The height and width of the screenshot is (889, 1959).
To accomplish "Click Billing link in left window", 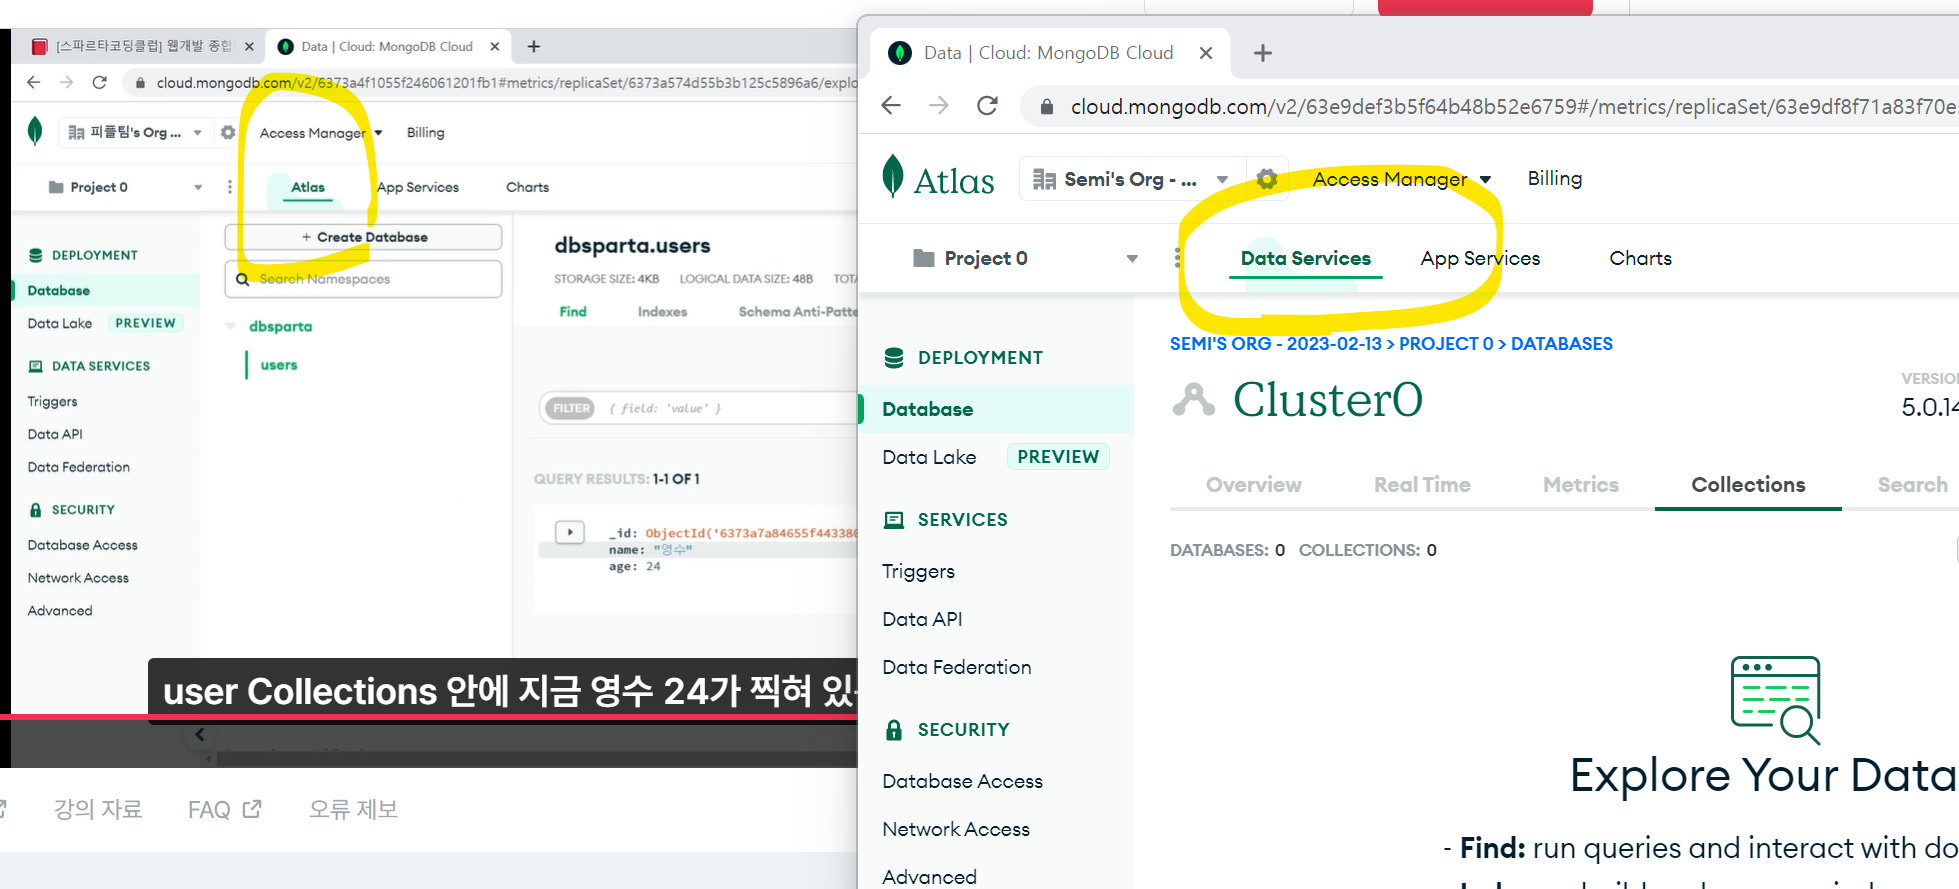I will [425, 132].
